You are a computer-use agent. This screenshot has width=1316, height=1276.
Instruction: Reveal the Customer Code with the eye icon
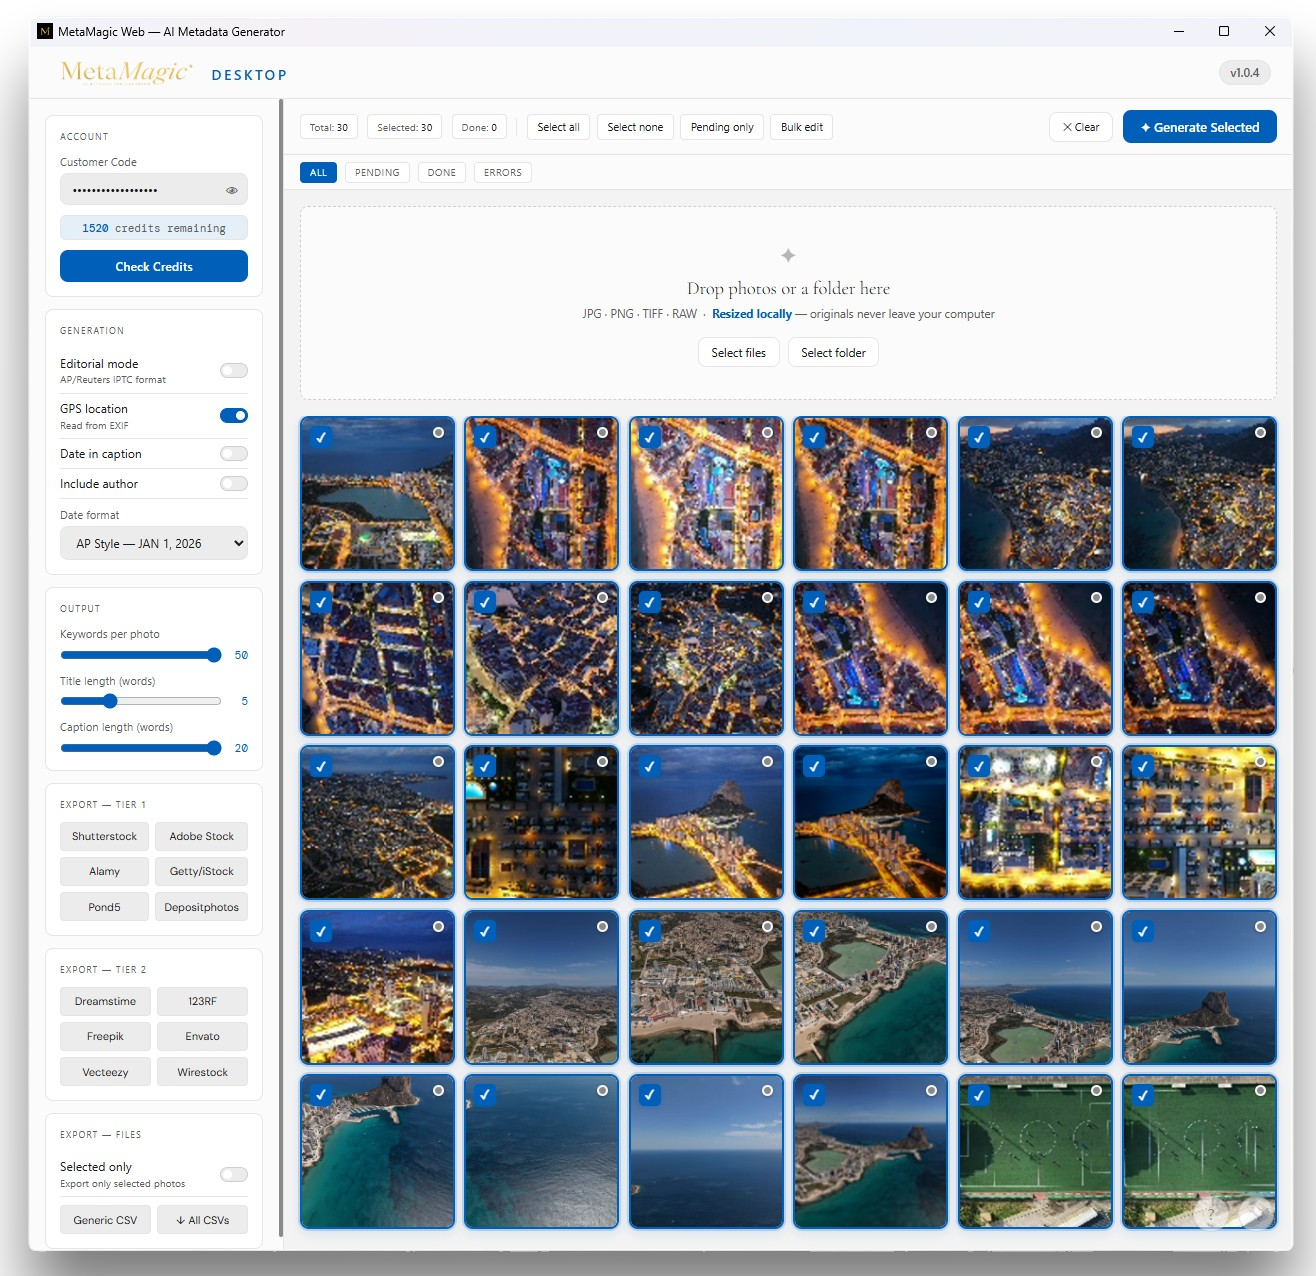[x=231, y=190]
